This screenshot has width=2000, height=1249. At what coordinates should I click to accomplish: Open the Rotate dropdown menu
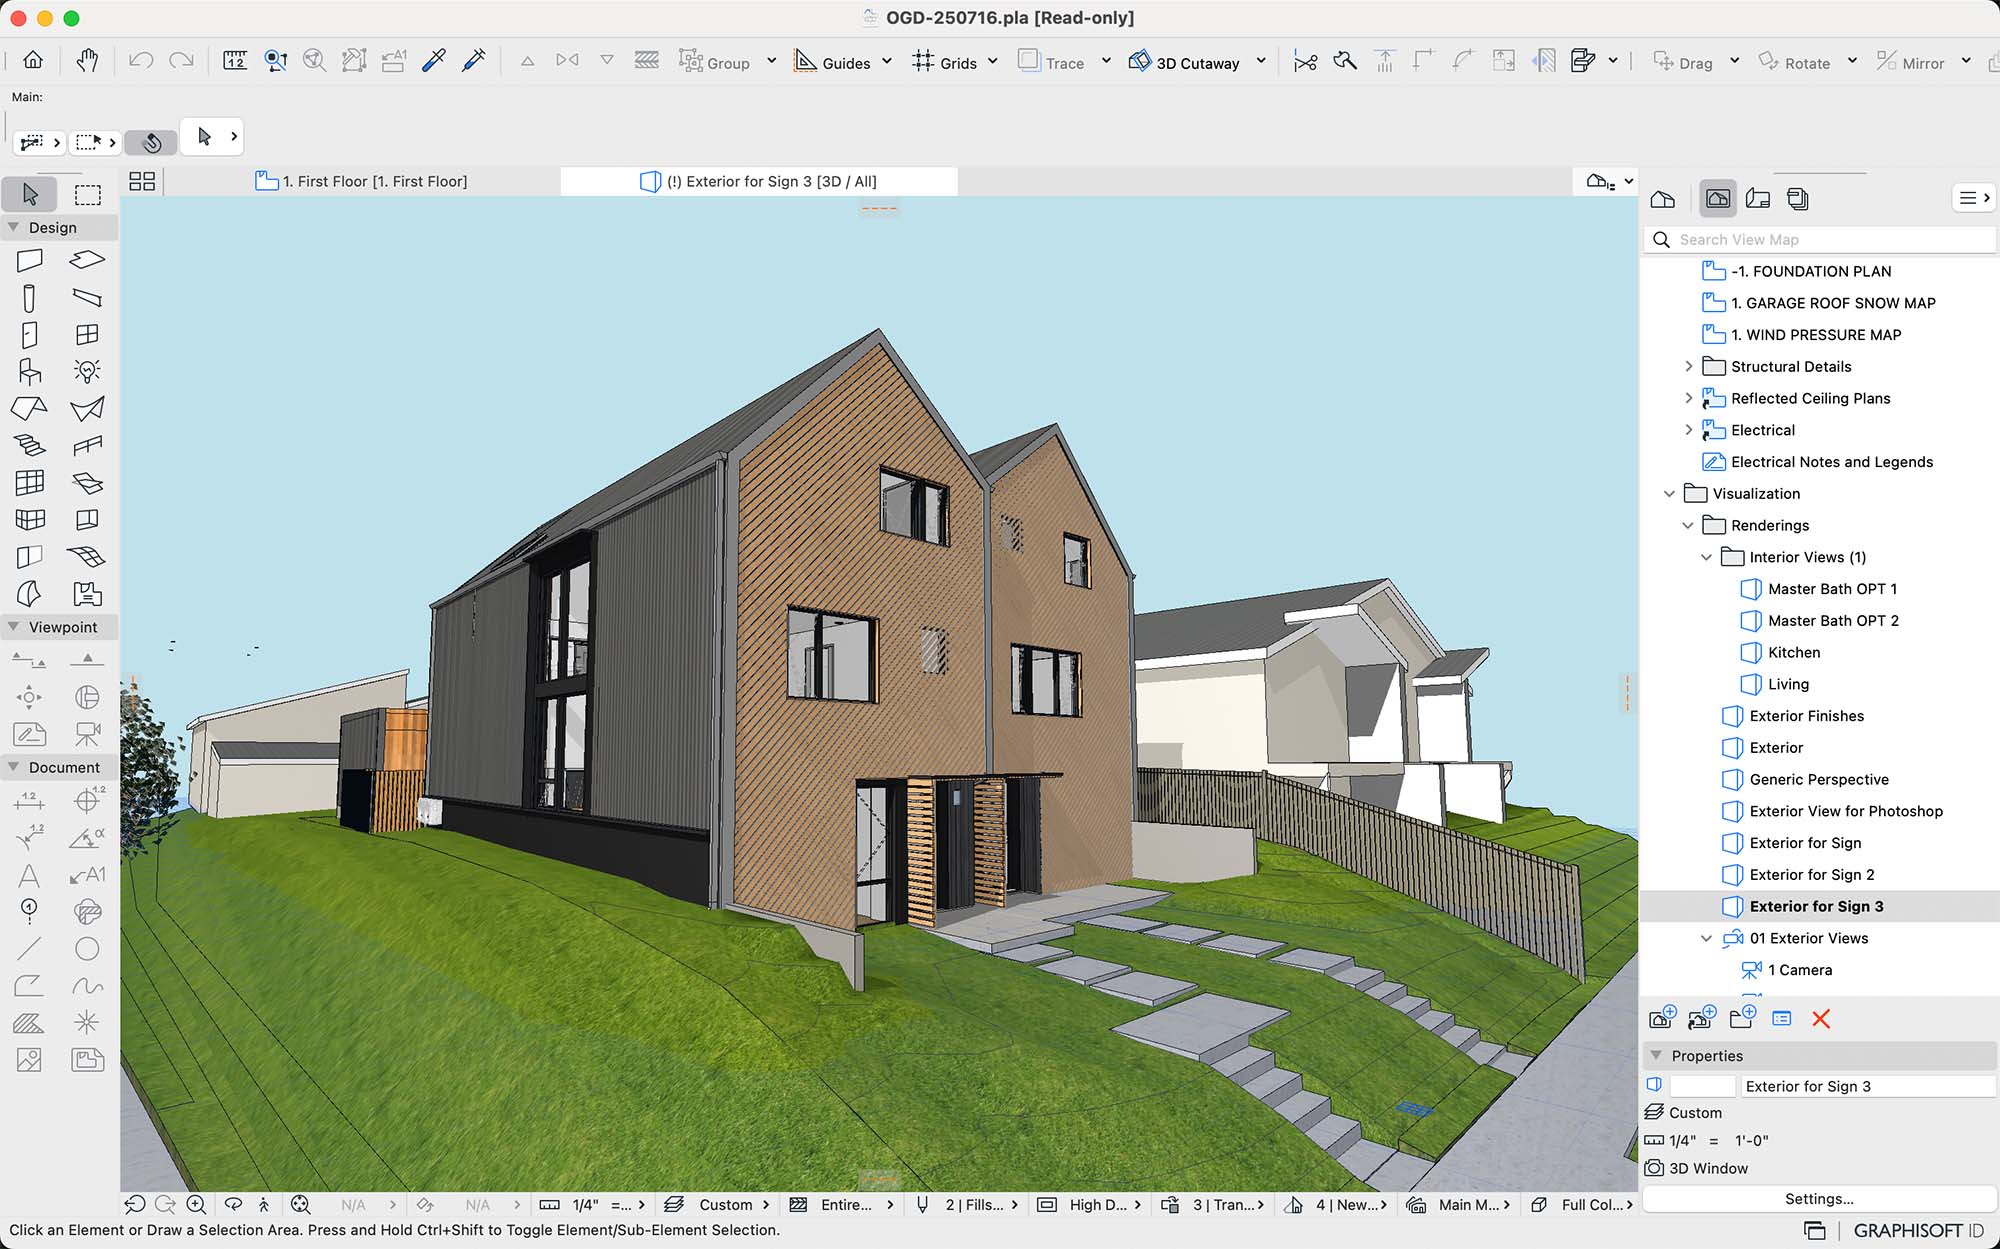(x=1853, y=61)
